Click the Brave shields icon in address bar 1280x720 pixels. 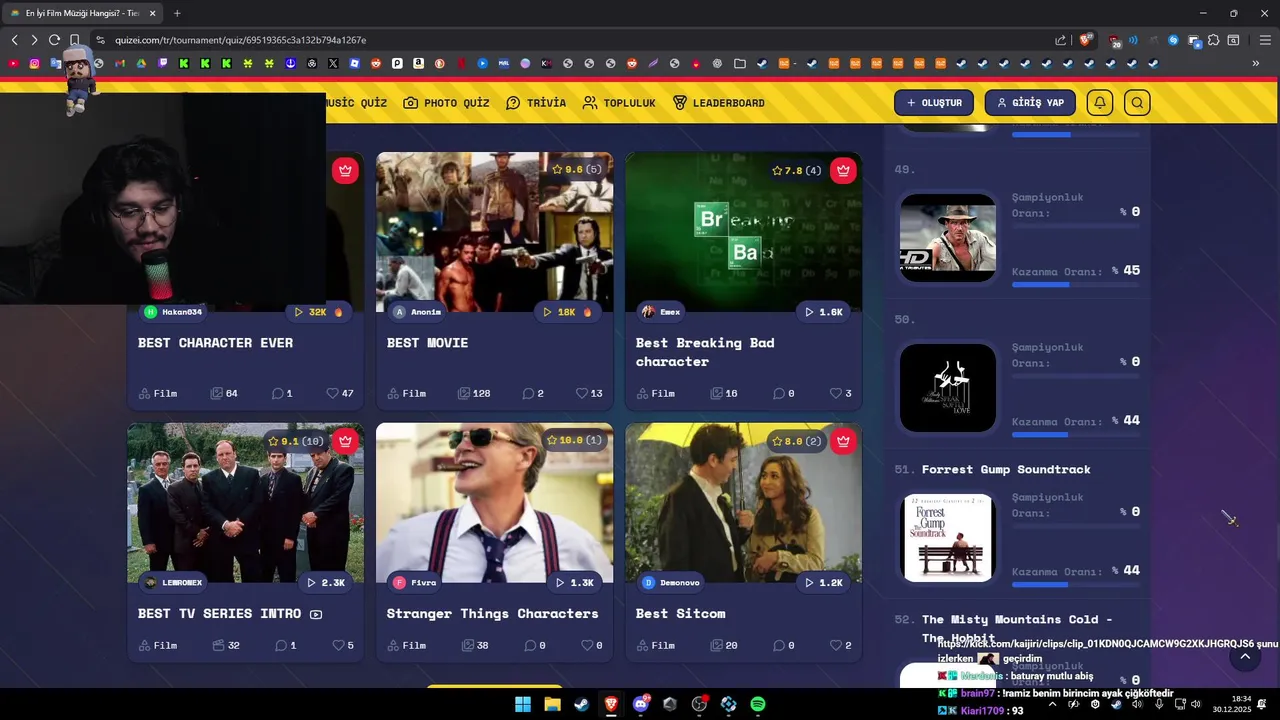pyautogui.click(x=1085, y=40)
